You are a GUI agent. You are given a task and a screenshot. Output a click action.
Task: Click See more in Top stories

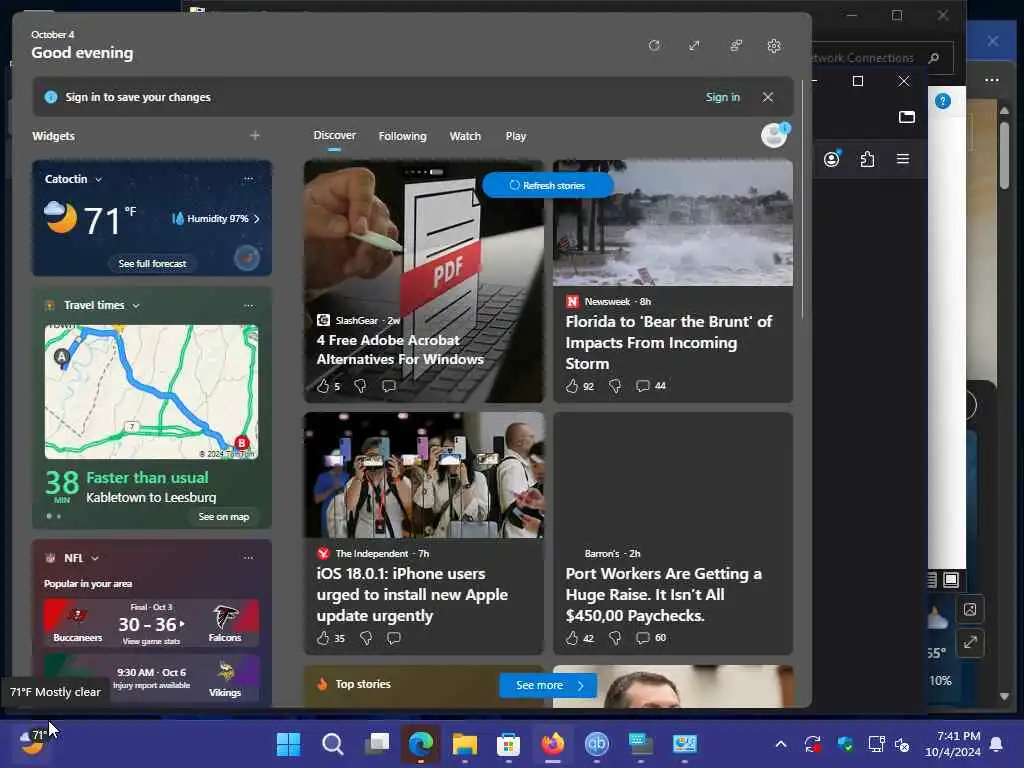pyautogui.click(x=548, y=685)
